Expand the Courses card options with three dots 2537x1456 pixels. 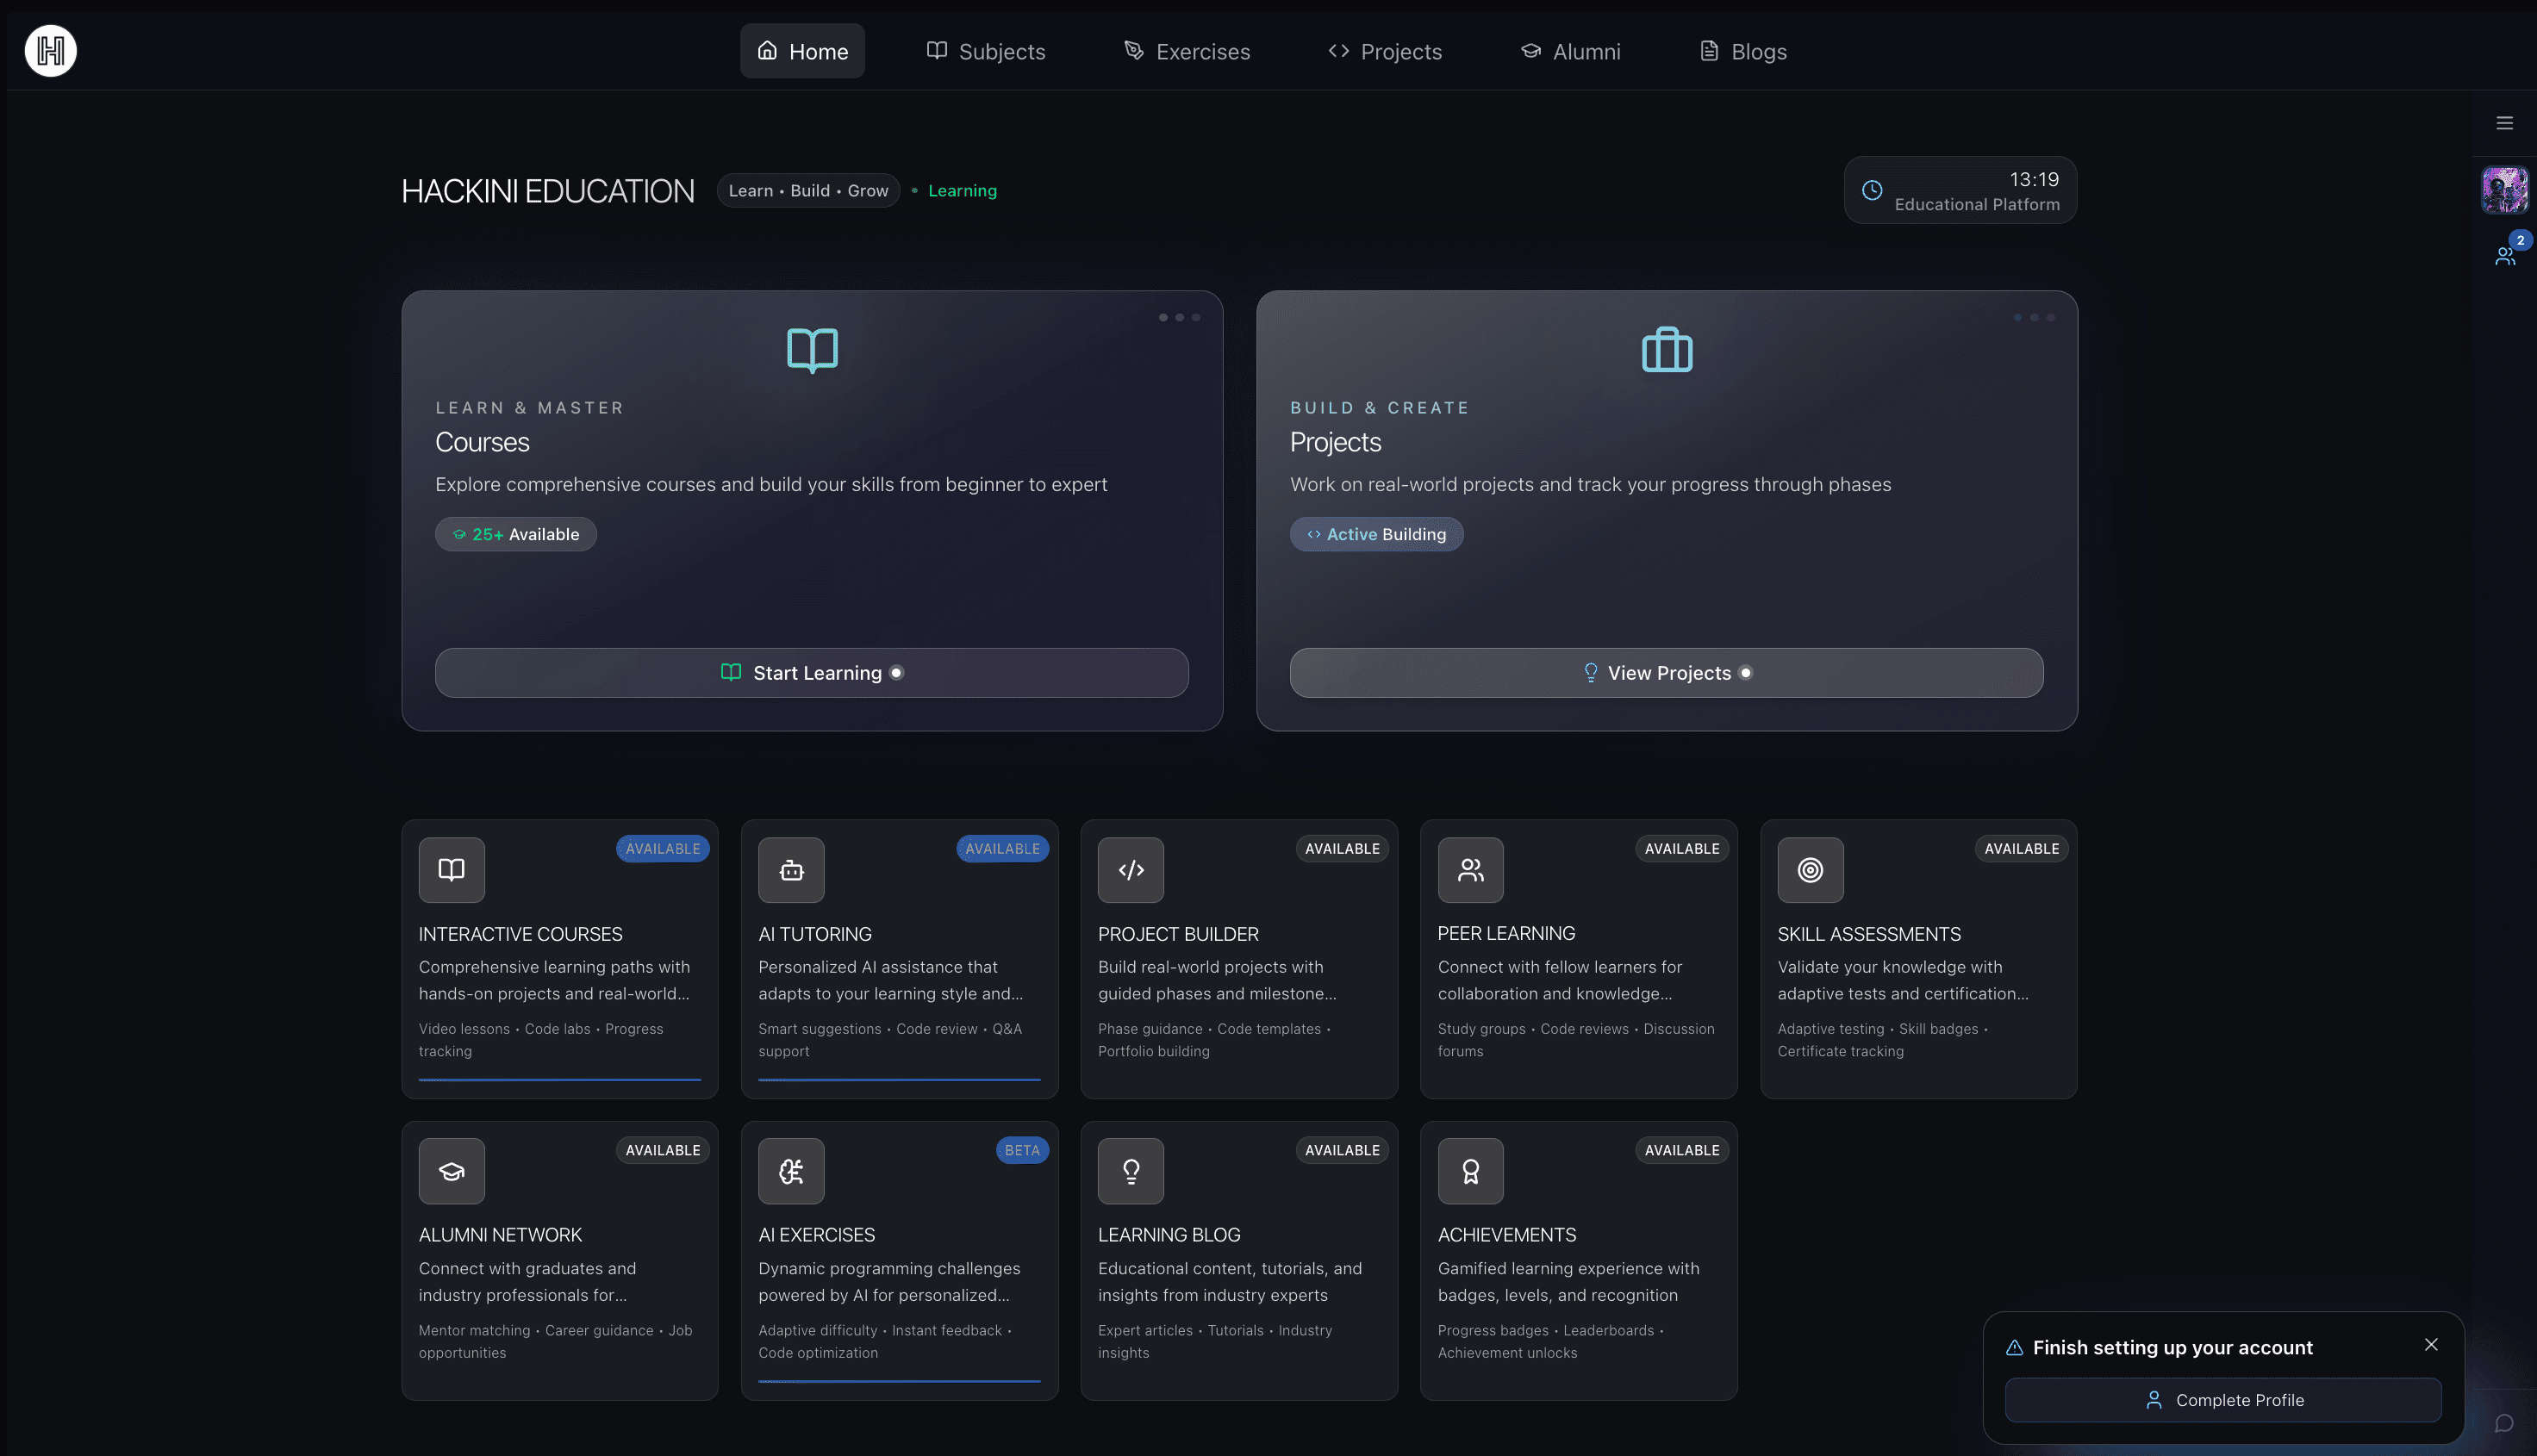(1180, 317)
